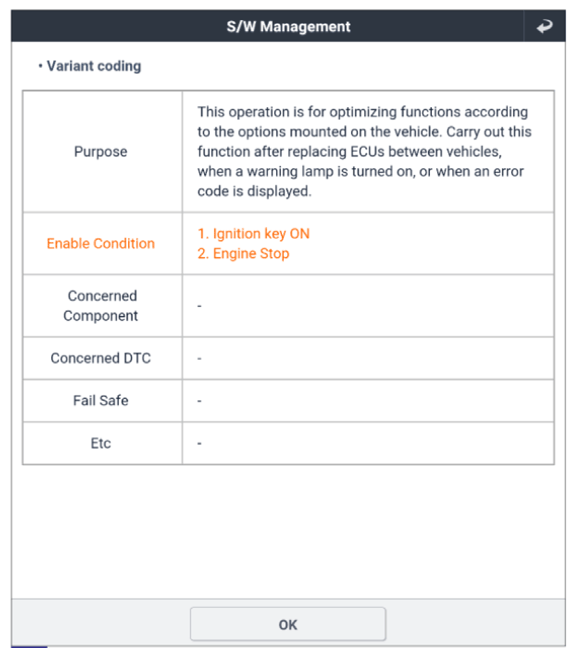Click the Concerned Component value cell
576x657 pixels.
click(368, 305)
